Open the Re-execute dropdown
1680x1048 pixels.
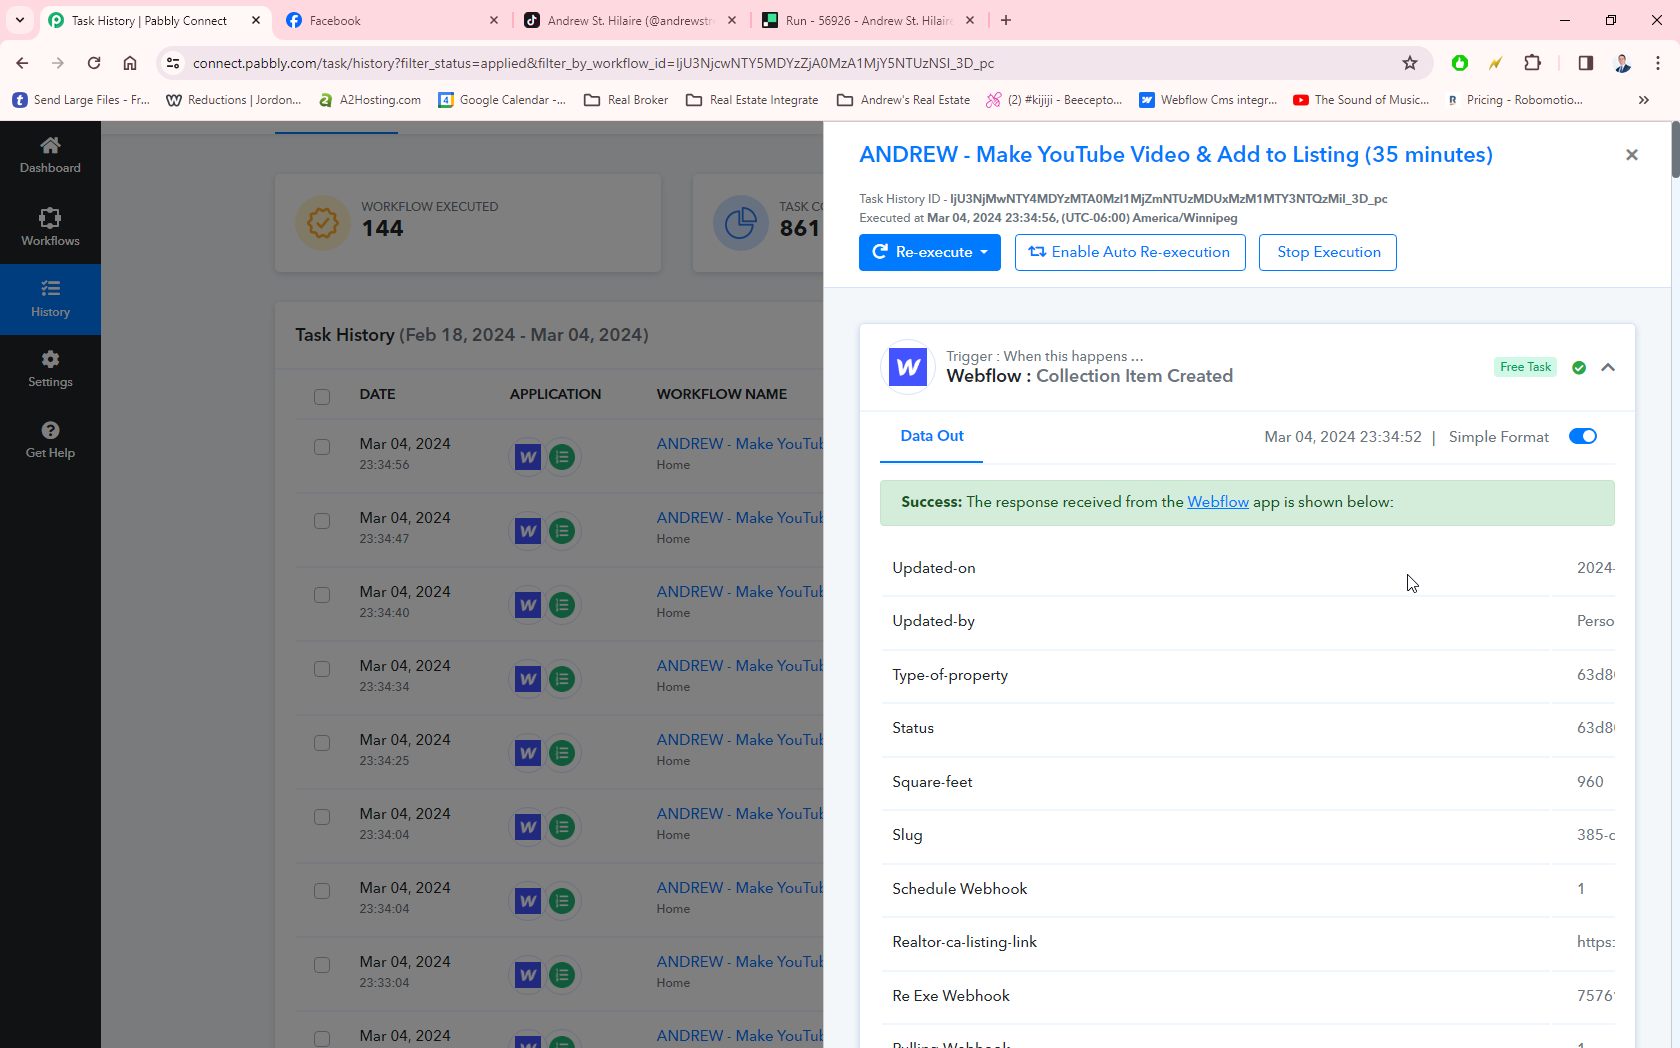(x=930, y=252)
